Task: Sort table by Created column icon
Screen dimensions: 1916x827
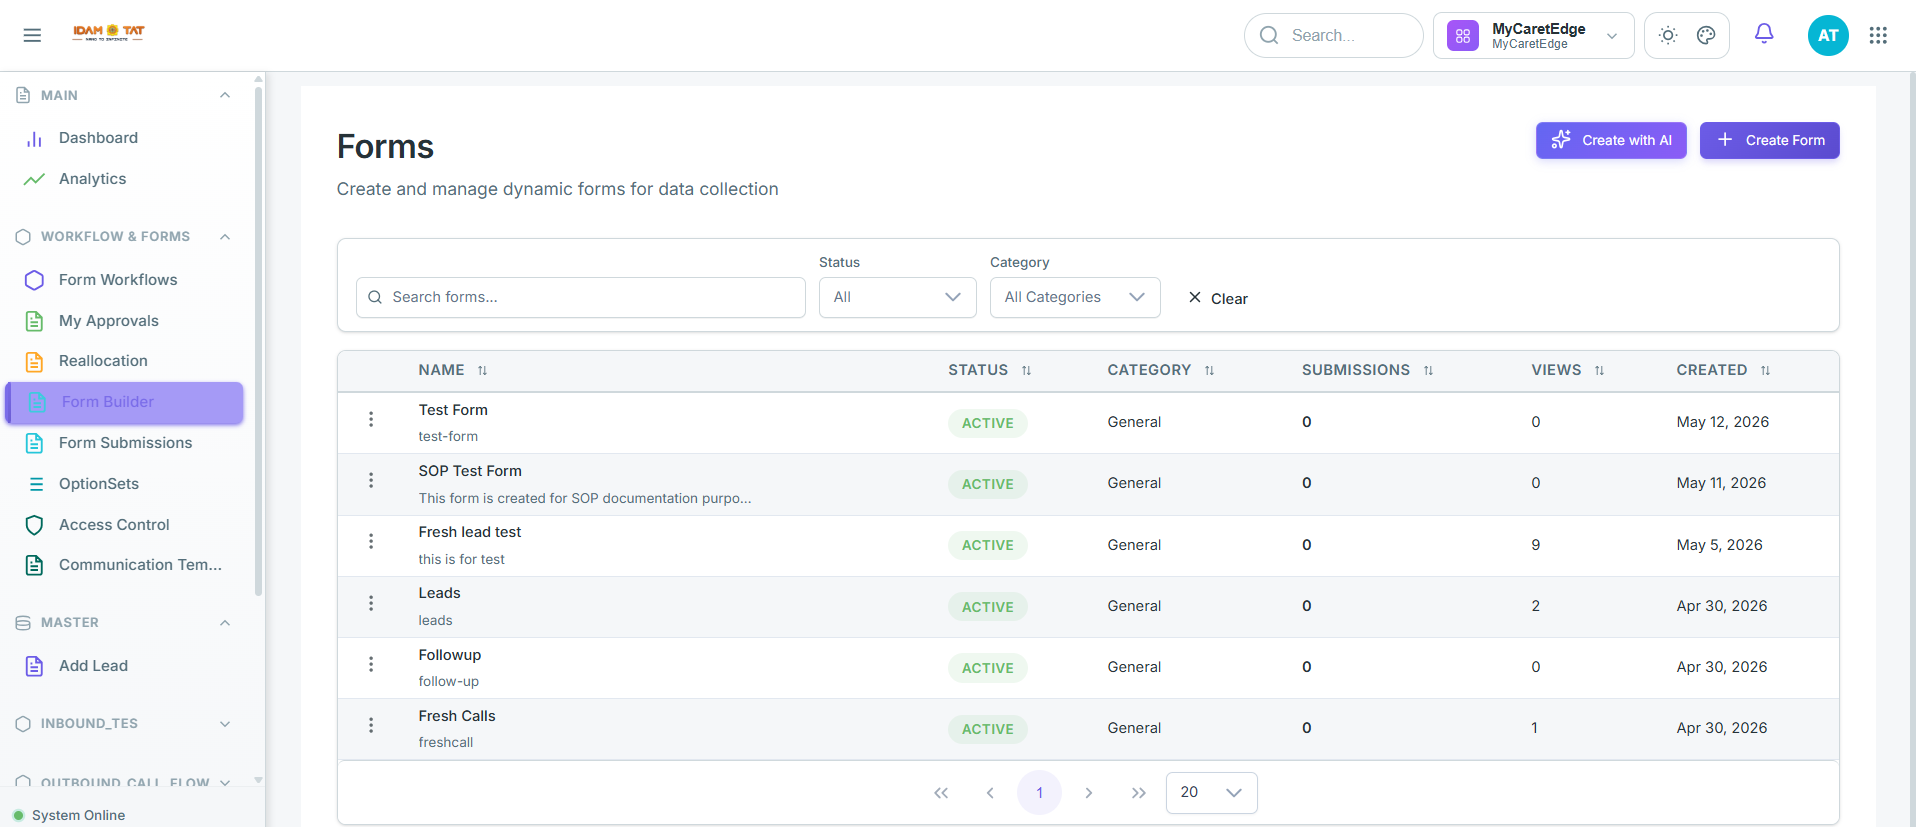Action: tap(1765, 371)
